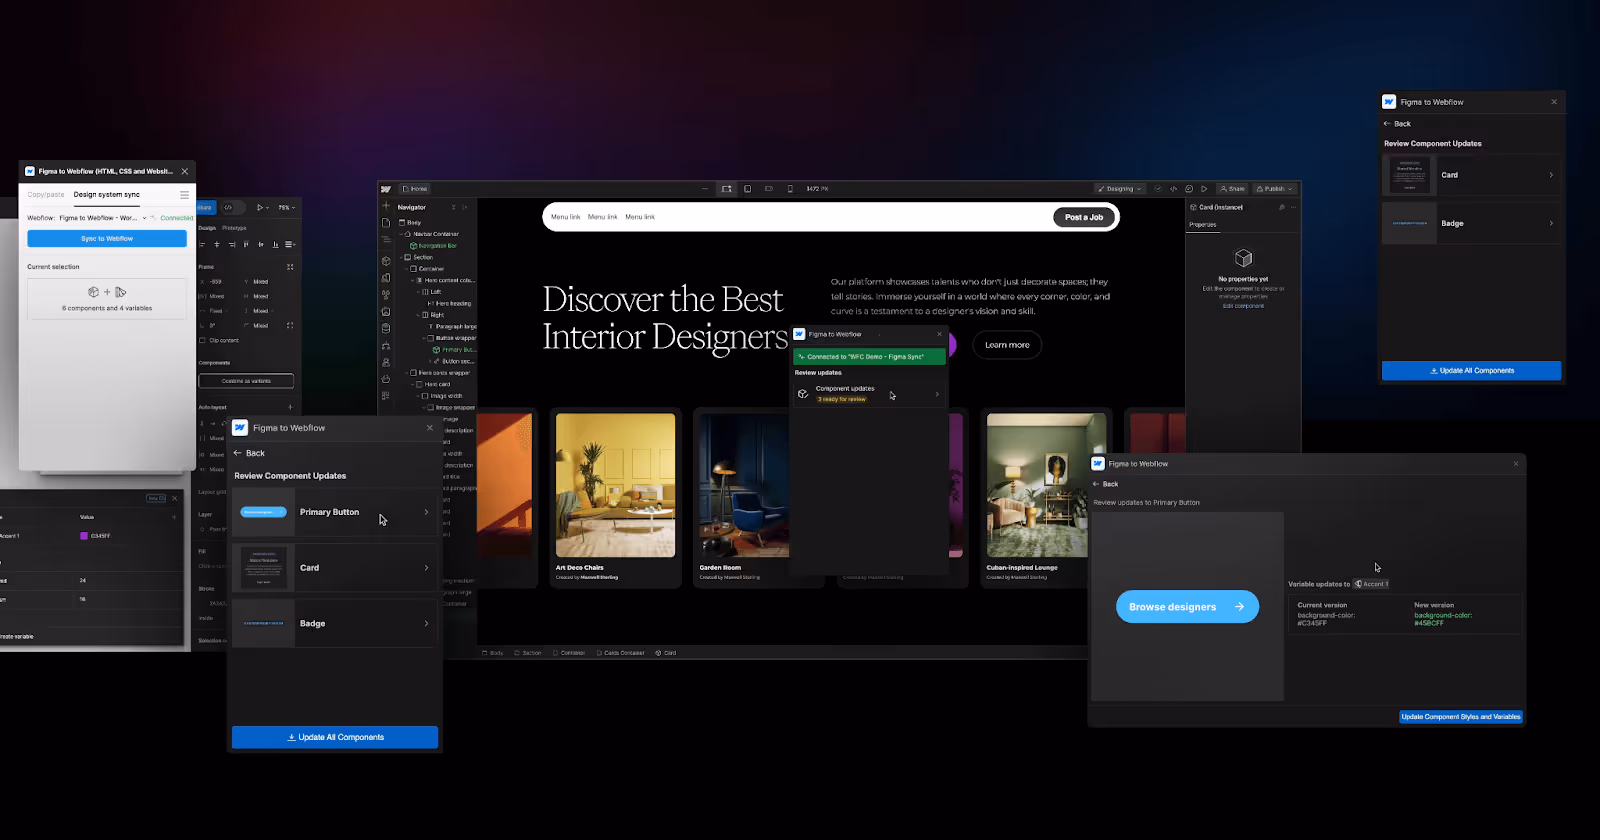This screenshot has width=1600, height=840.
Task: Toggle the Clip content checkbox in Figma
Action: point(202,340)
